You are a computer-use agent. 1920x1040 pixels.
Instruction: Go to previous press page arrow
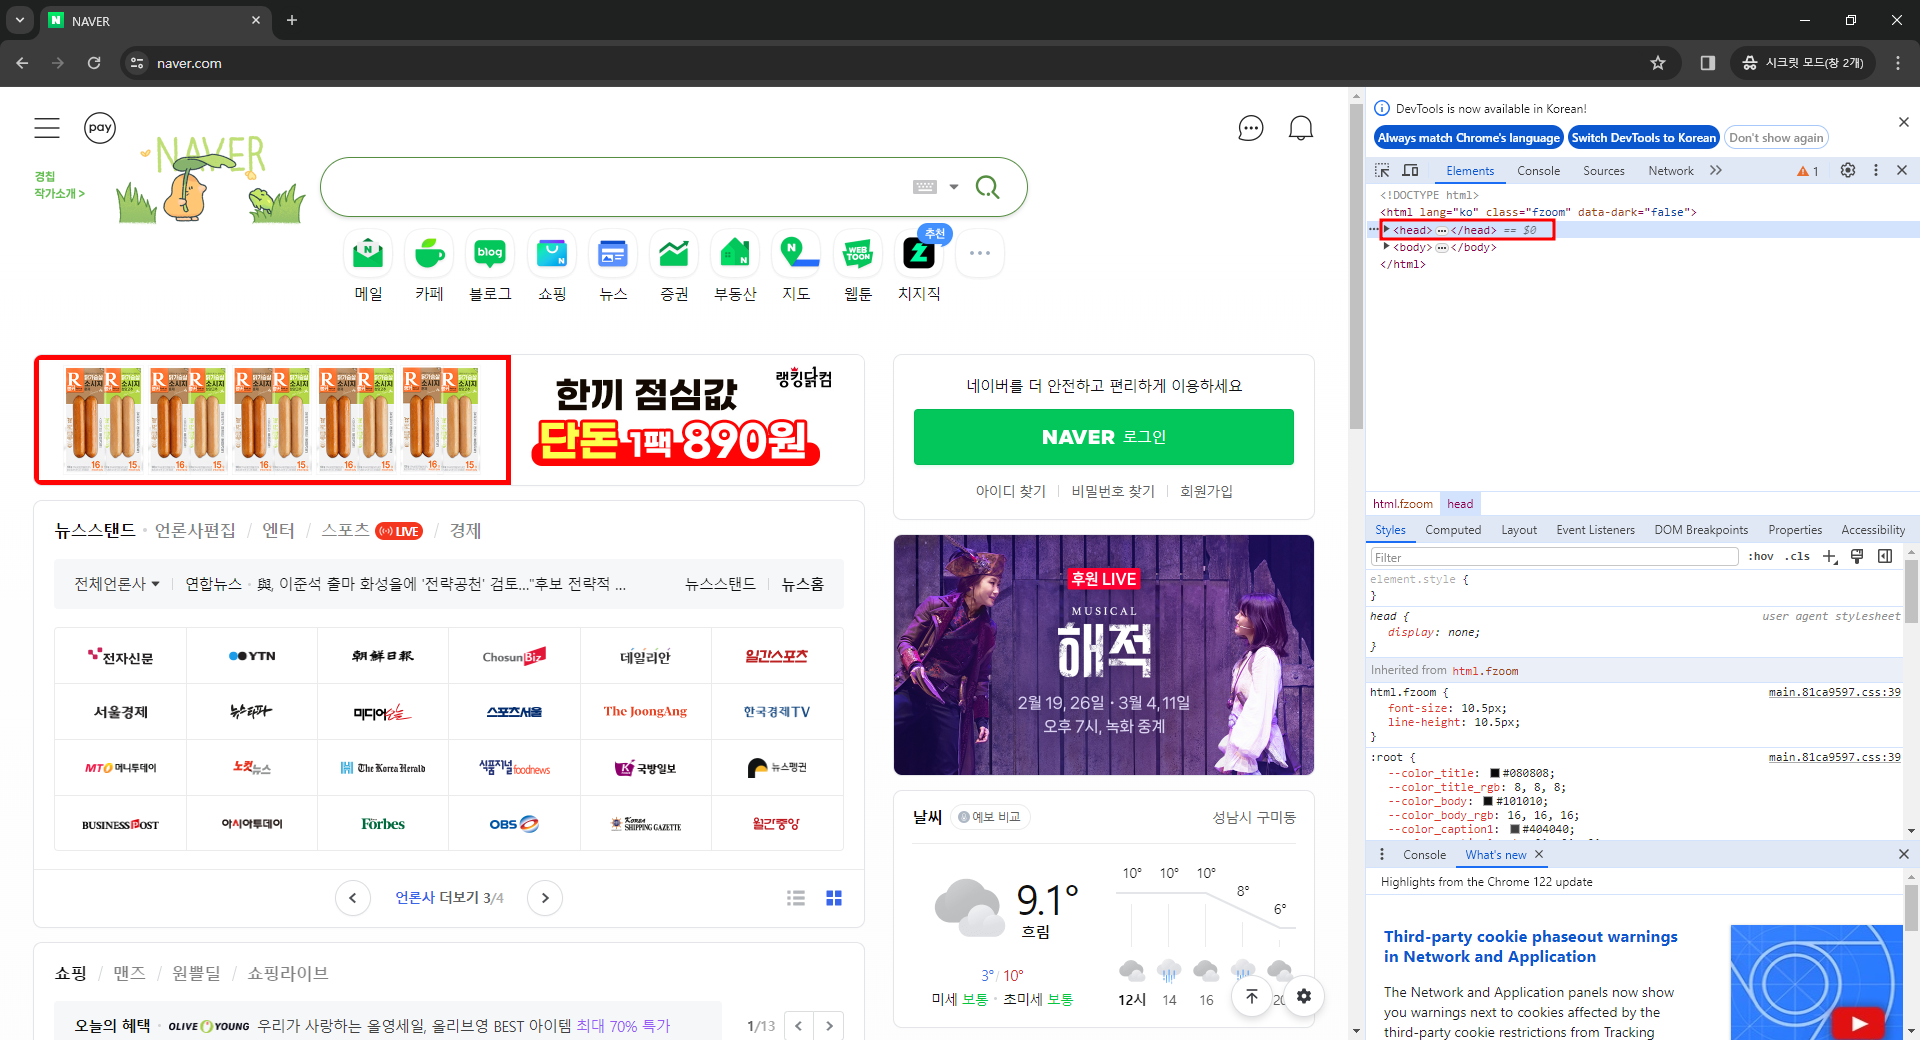[352, 898]
